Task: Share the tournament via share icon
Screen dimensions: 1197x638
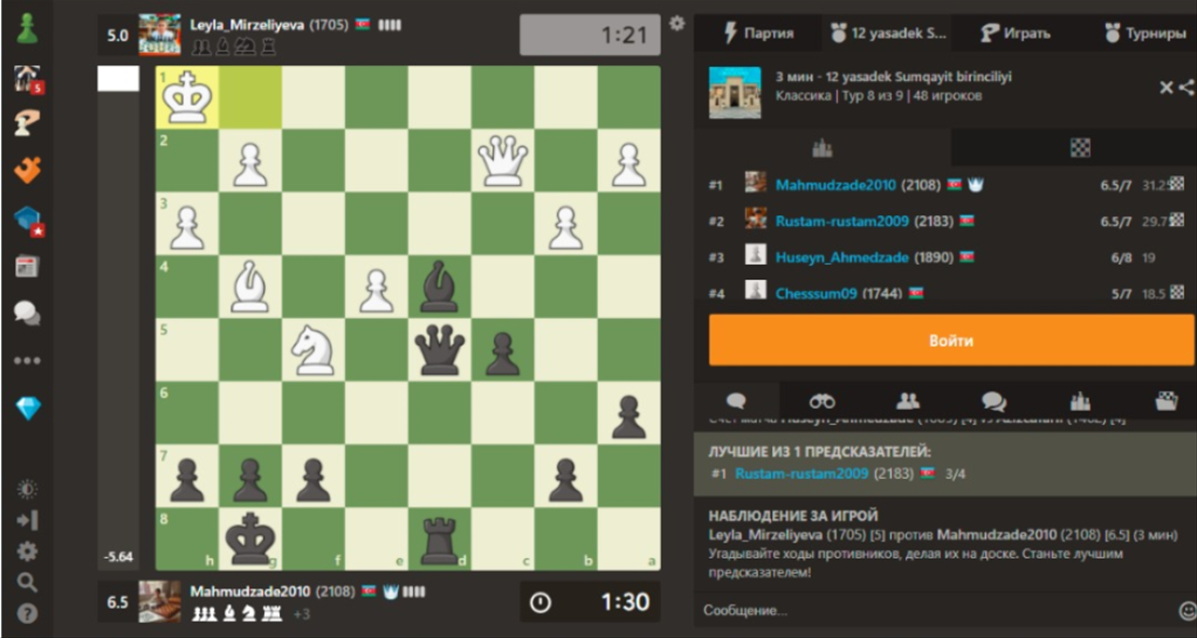Action: 1186,88
